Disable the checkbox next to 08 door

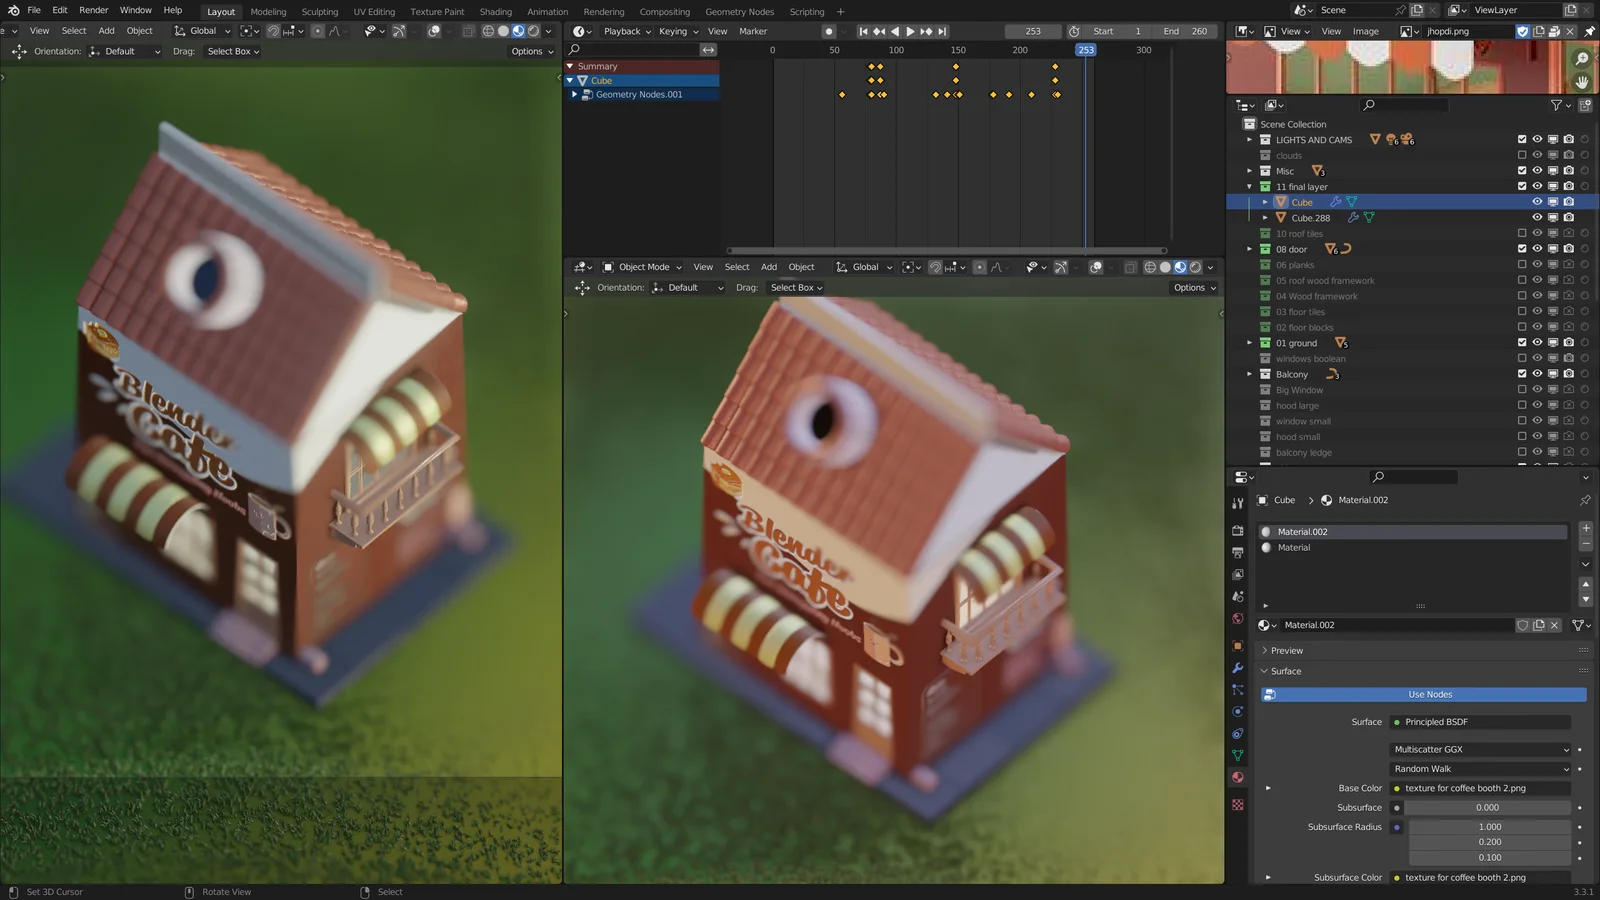pos(1522,249)
